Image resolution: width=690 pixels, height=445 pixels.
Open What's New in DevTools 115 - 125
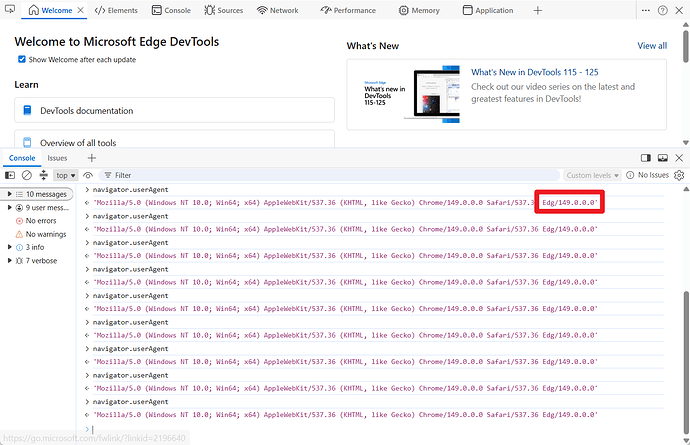pos(535,72)
